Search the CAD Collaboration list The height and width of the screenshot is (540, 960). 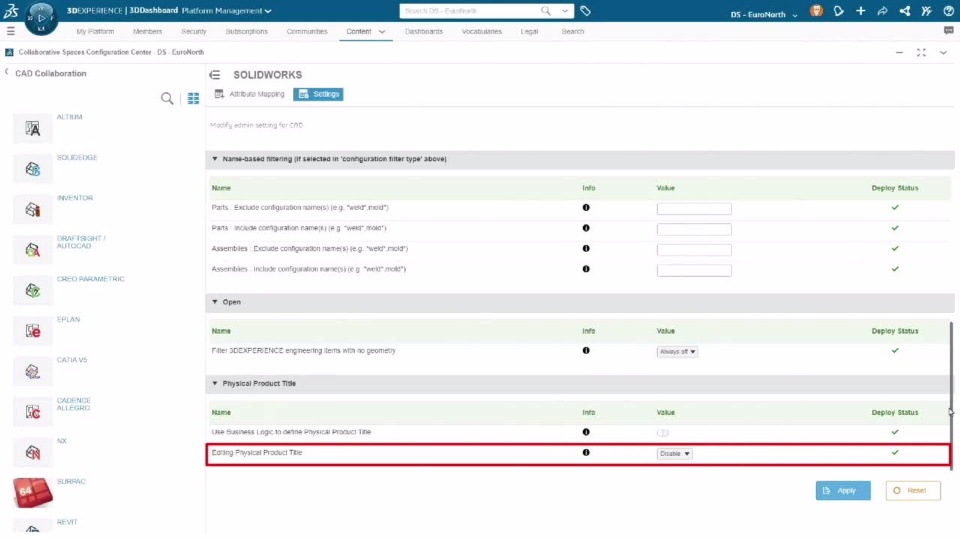point(167,99)
